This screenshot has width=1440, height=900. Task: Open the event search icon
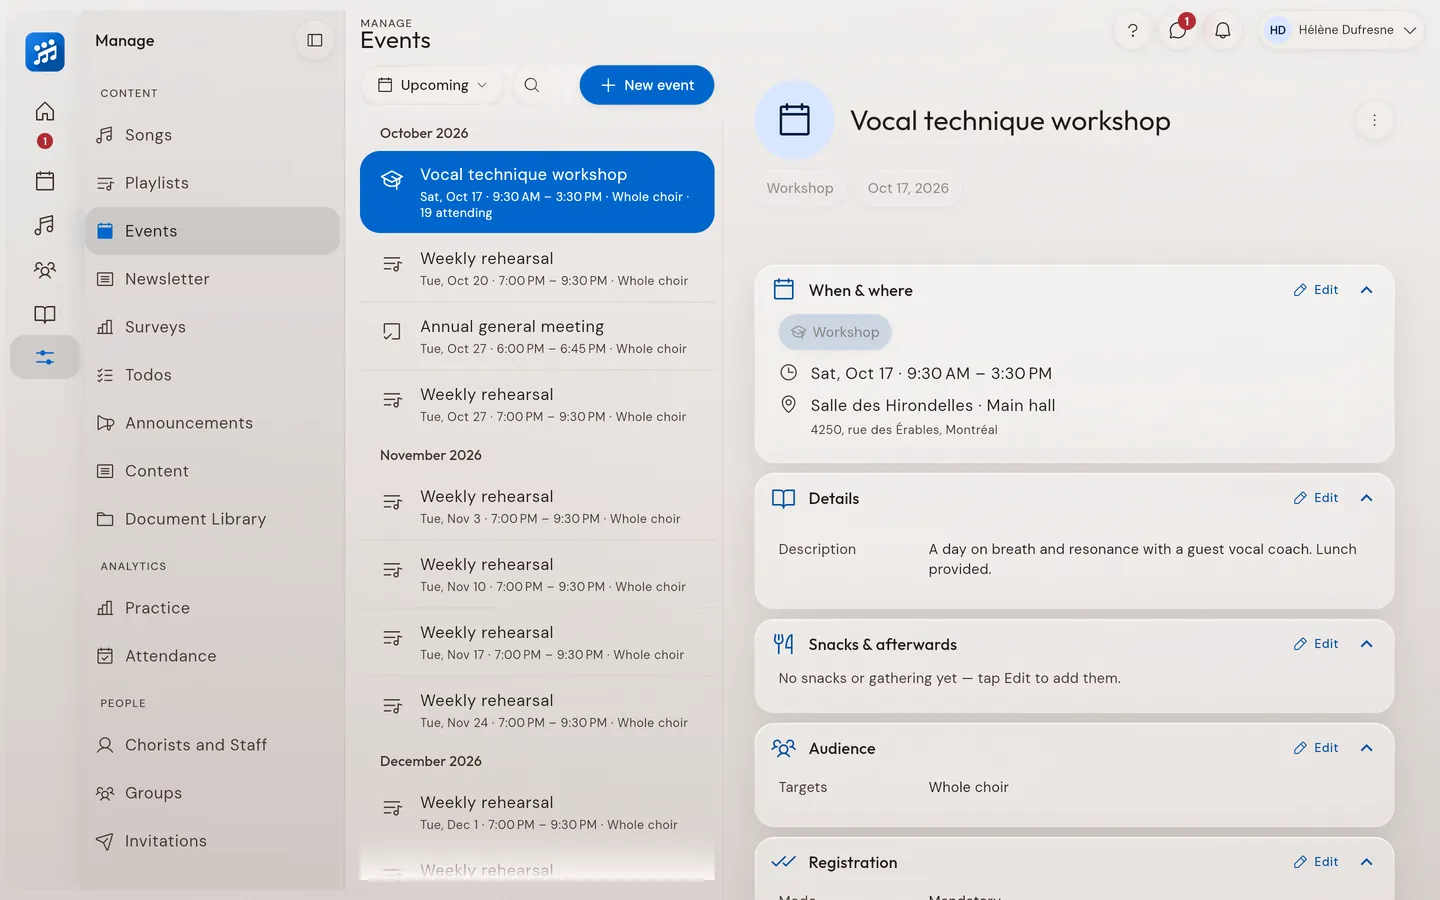coord(532,85)
